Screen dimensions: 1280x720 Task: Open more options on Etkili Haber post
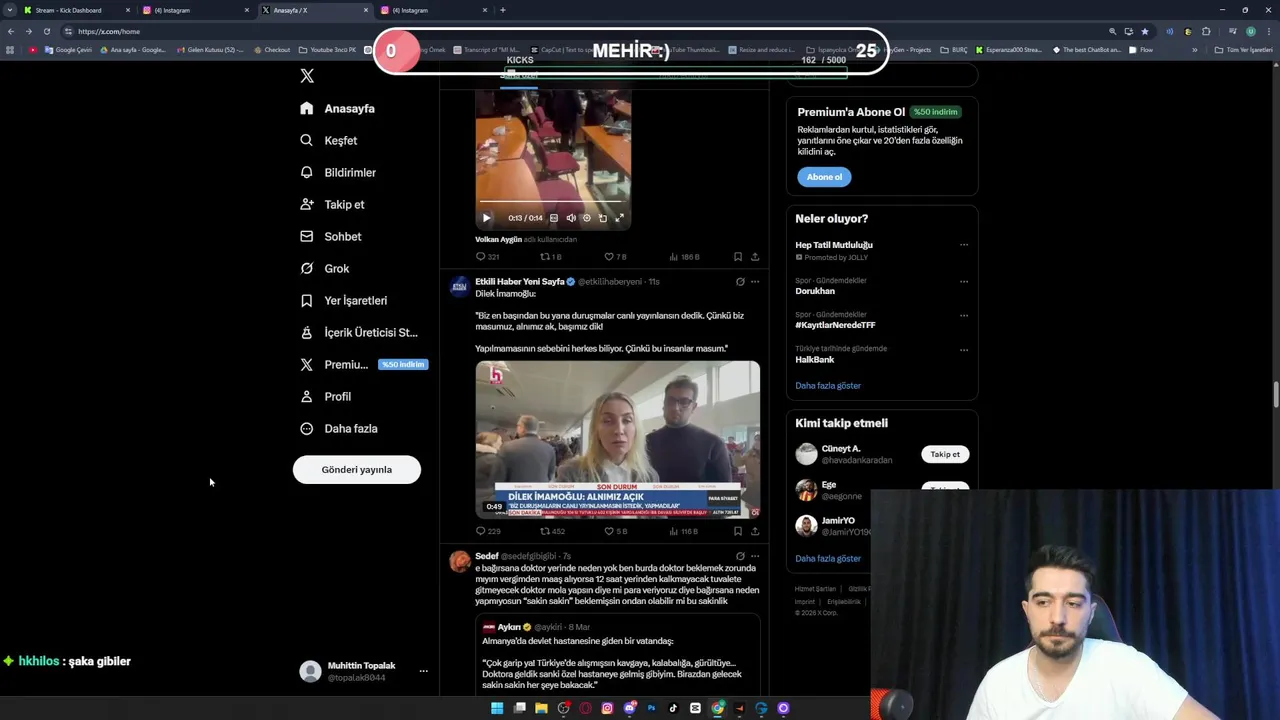[x=755, y=282]
